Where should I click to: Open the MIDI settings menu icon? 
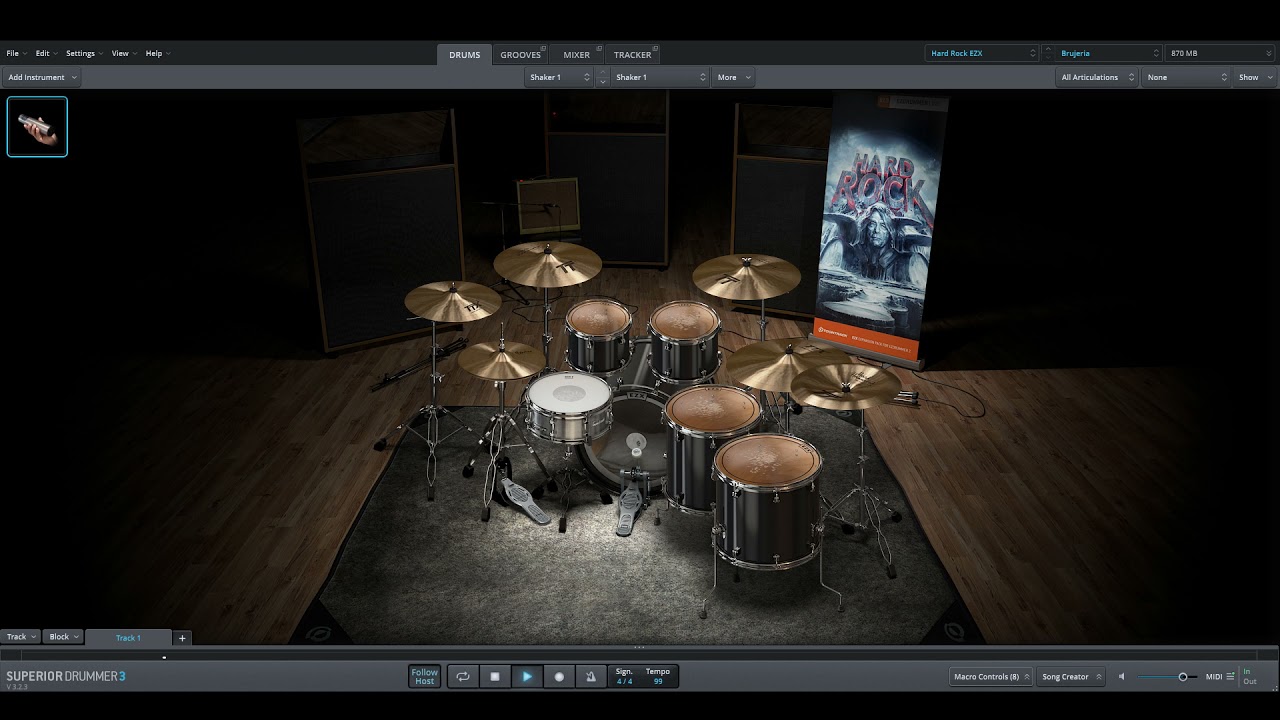(x=1230, y=677)
